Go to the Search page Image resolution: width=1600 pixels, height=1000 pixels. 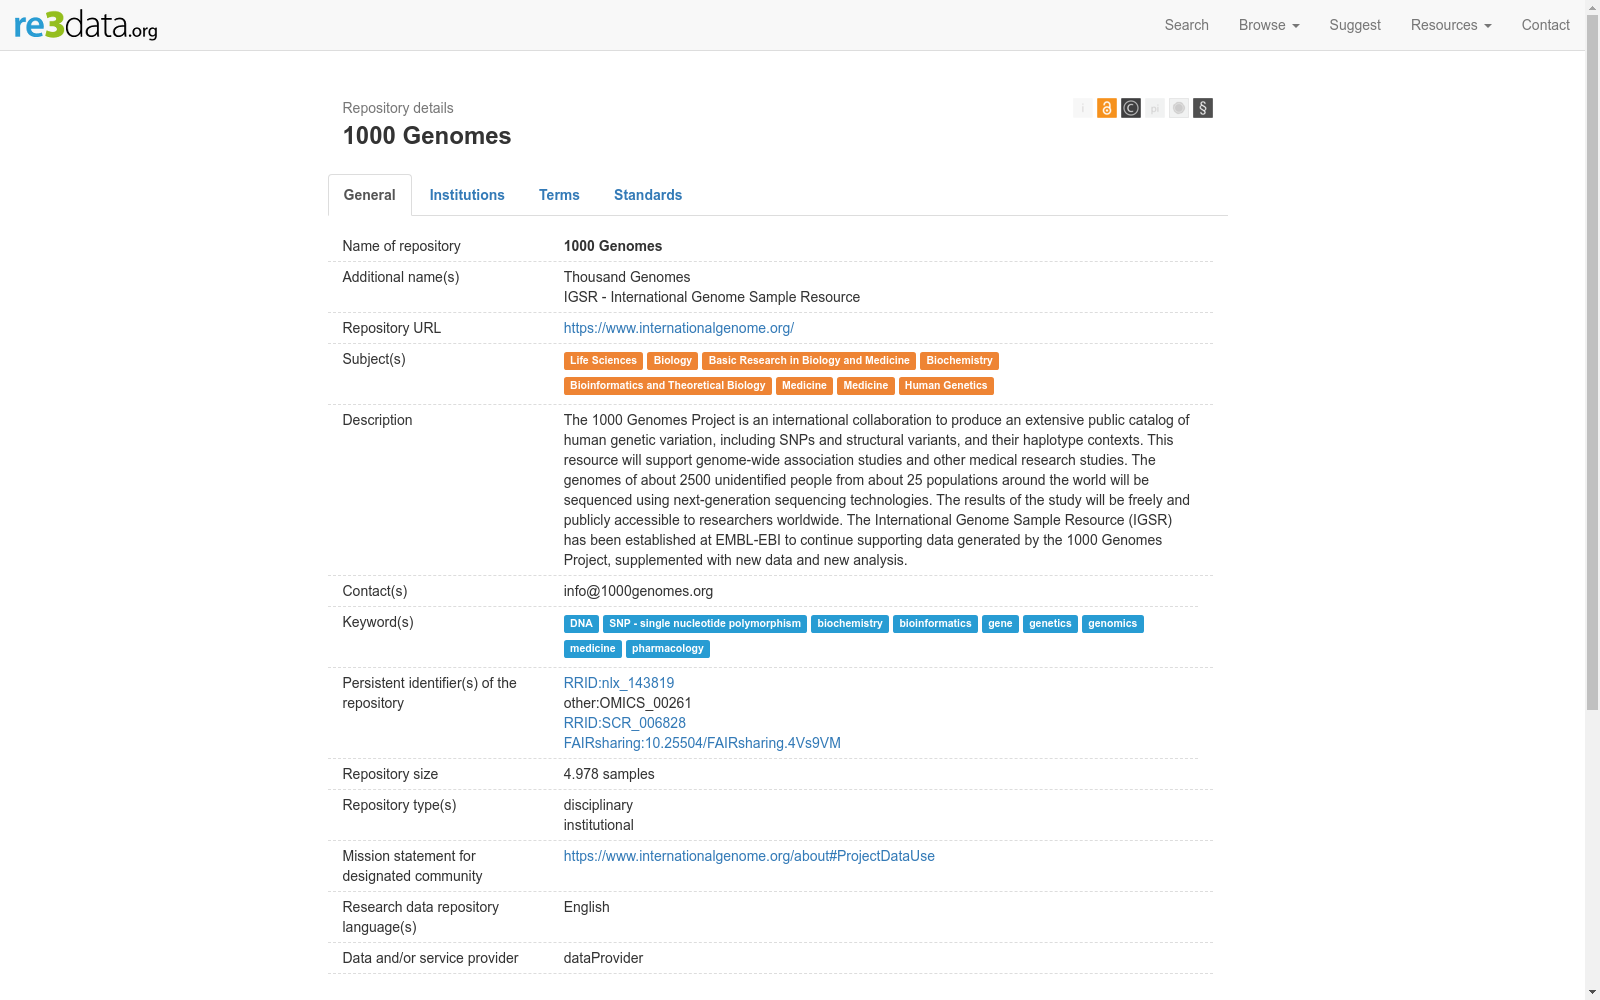click(1187, 25)
